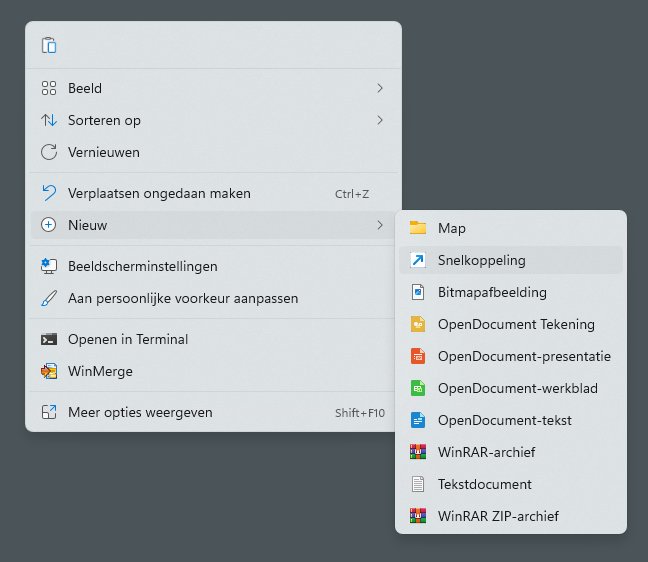
Task: Click the Bitmapafbeelding file icon
Action: (418, 292)
